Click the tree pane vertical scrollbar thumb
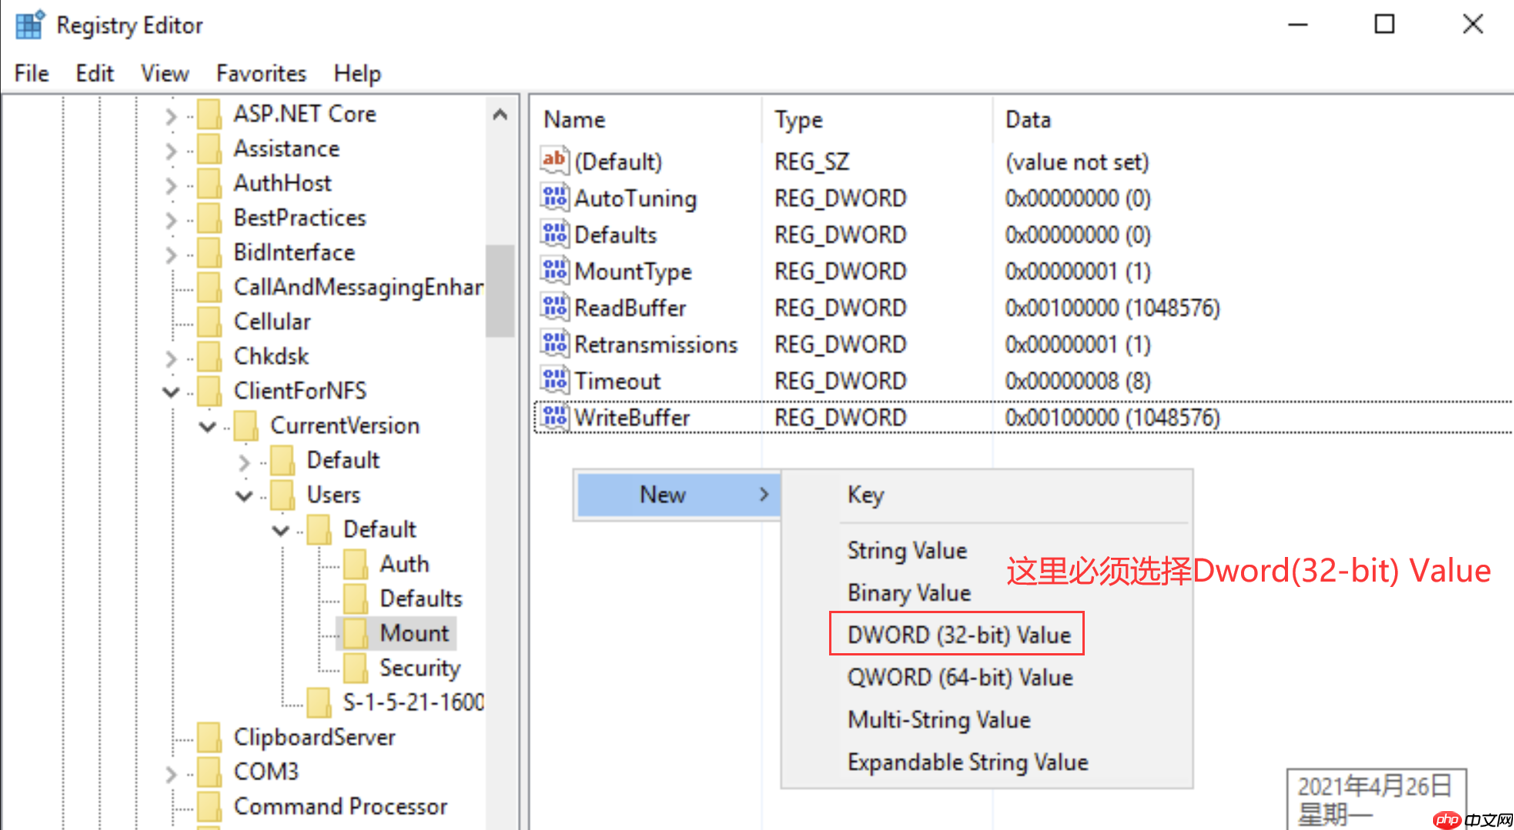This screenshot has width=1514, height=830. coord(500,290)
